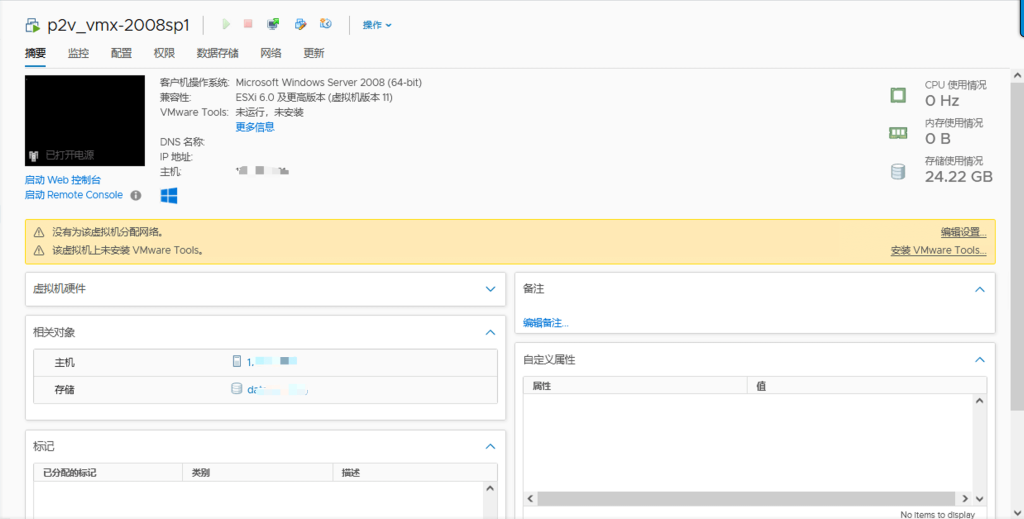Collapse the 备注 panel
The width and height of the screenshot is (1024, 519).
point(980,289)
